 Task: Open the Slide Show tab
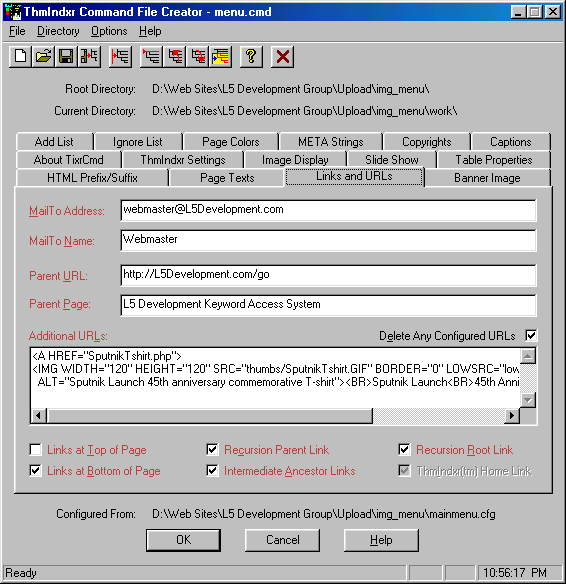coord(392,159)
